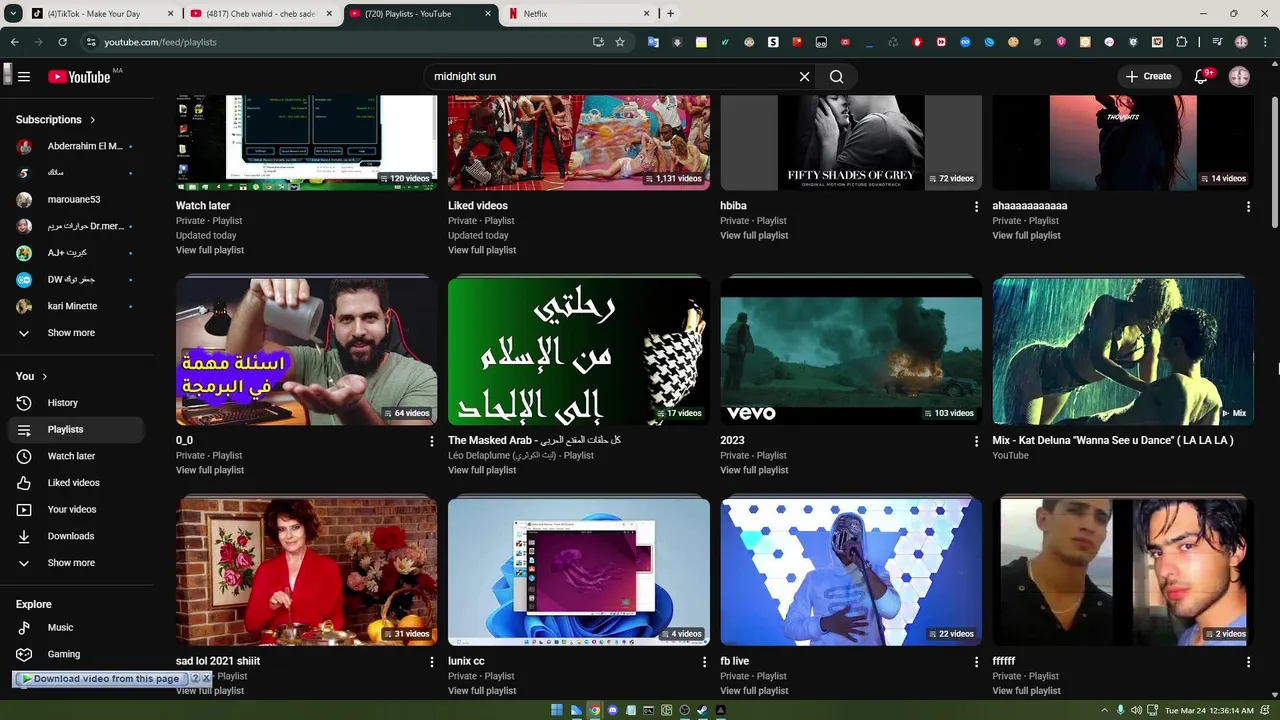Viewport: 1280px width, 720px height.
Task: Close the download video bar with X
Action: 207,678
